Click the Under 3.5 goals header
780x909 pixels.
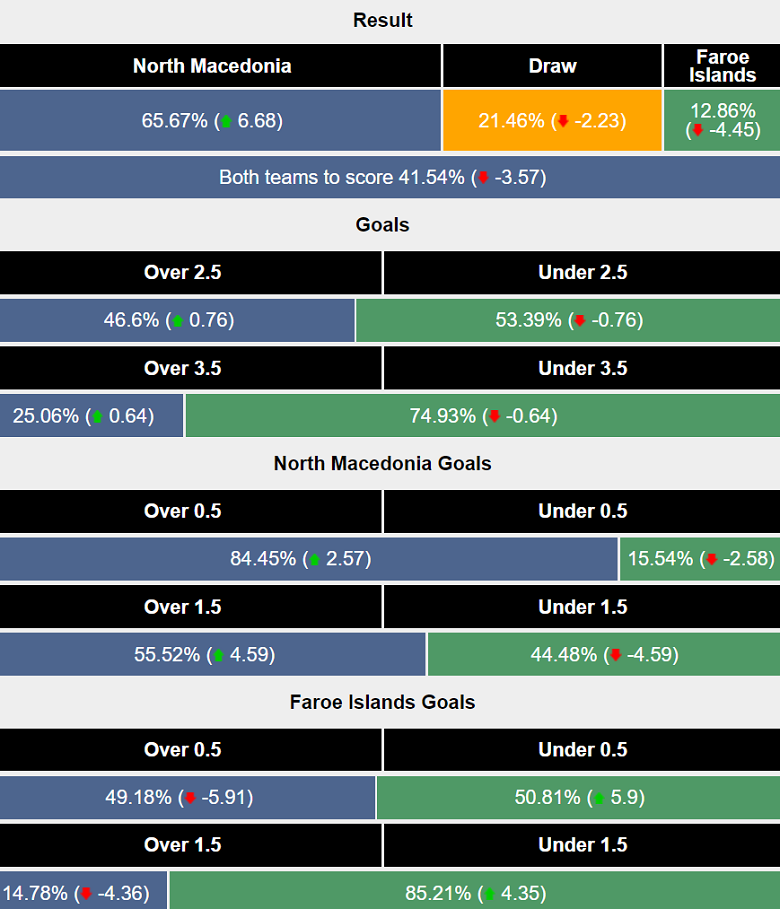582,368
